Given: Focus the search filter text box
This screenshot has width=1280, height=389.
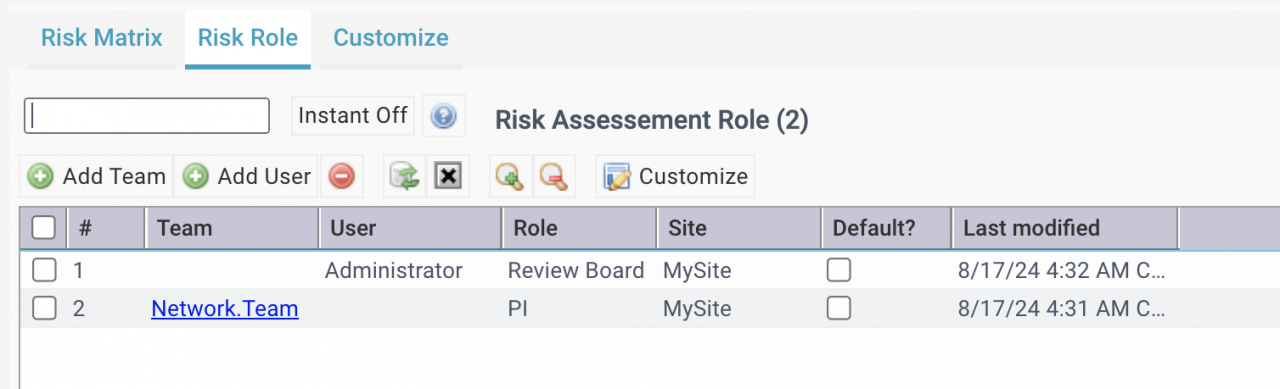Looking at the screenshot, I should point(147,116).
